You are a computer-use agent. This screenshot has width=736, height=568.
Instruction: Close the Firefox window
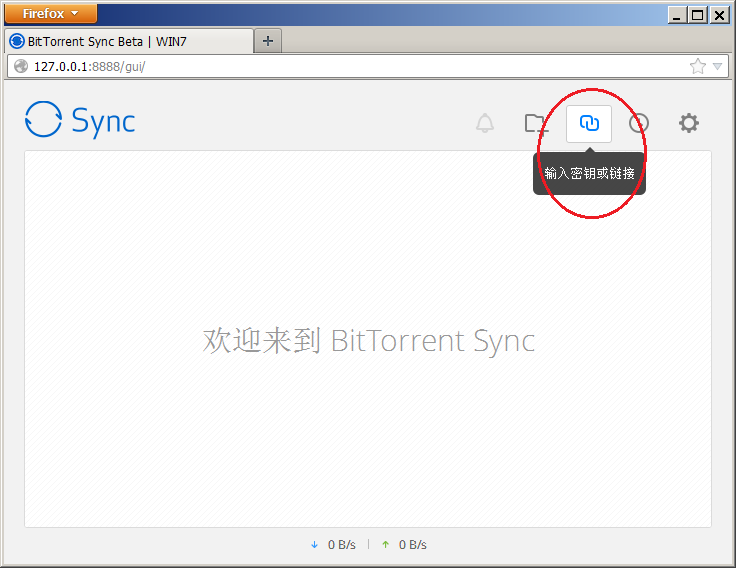click(718, 14)
